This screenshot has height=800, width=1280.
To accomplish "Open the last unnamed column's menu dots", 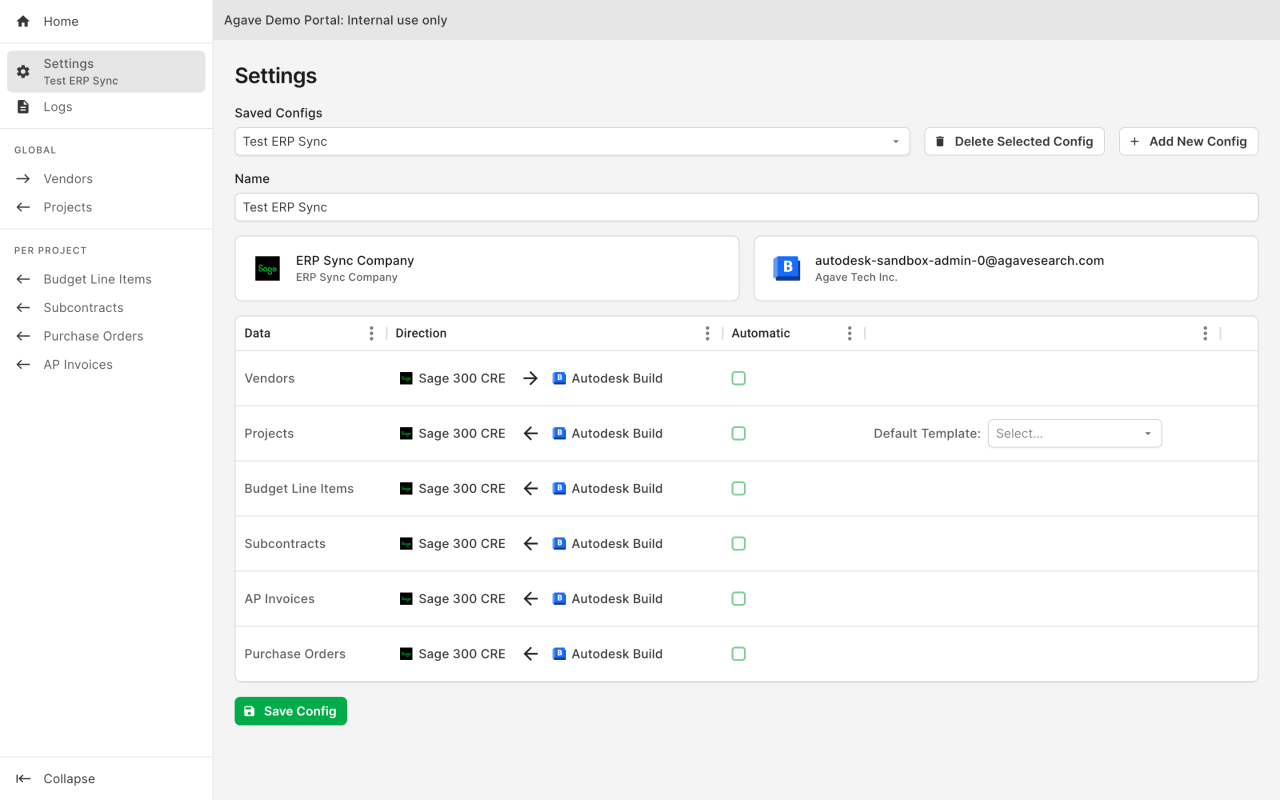I will coord(1206,333).
